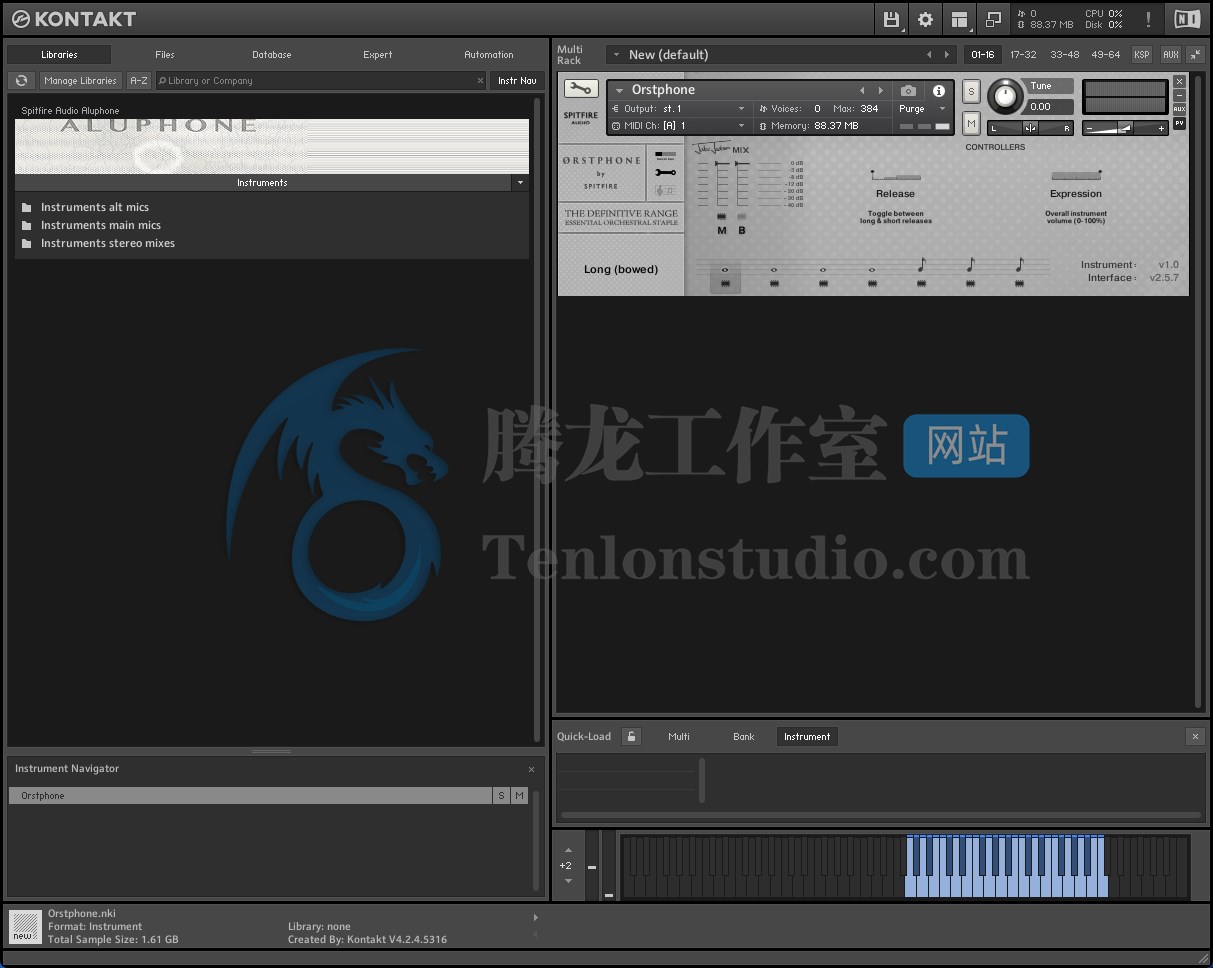Clear the library search field
The image size is (1213, 968).
coord(480,81)
